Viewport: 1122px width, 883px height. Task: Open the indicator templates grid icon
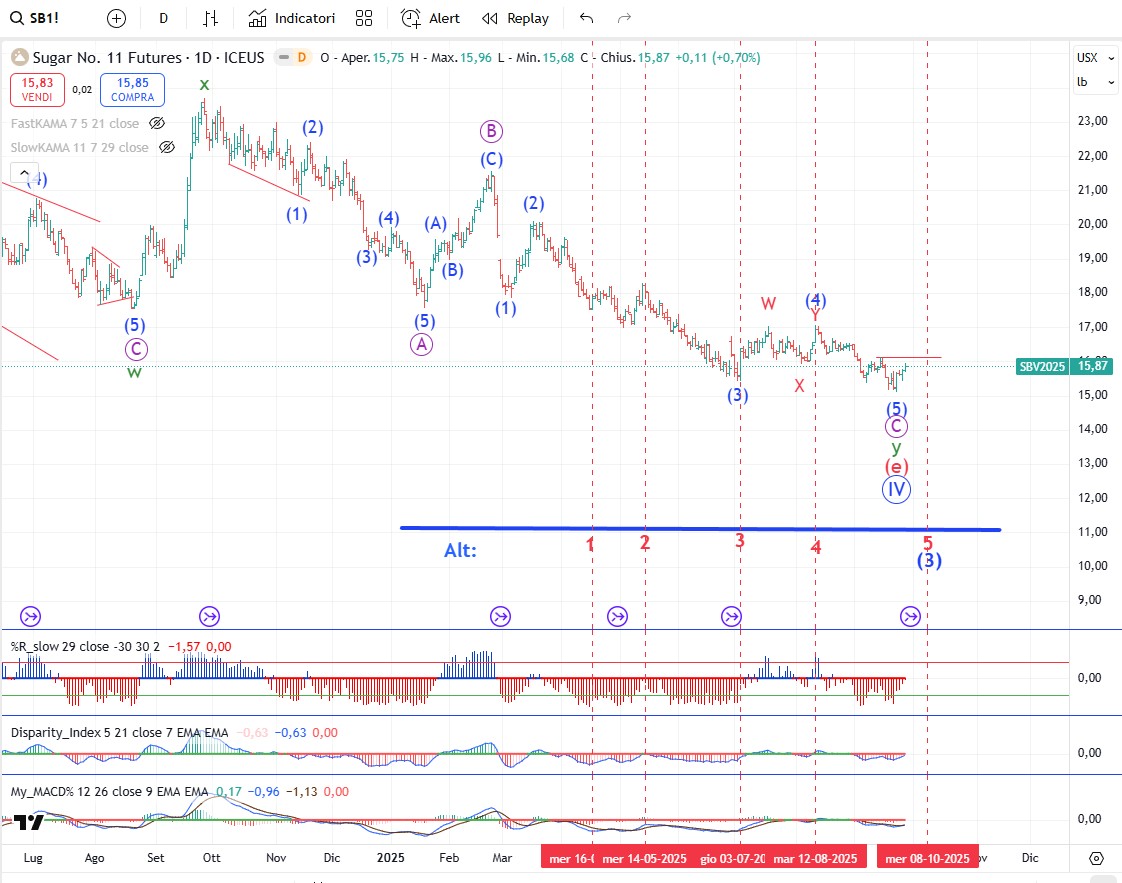pyautogui.click(x=364, y=18)
